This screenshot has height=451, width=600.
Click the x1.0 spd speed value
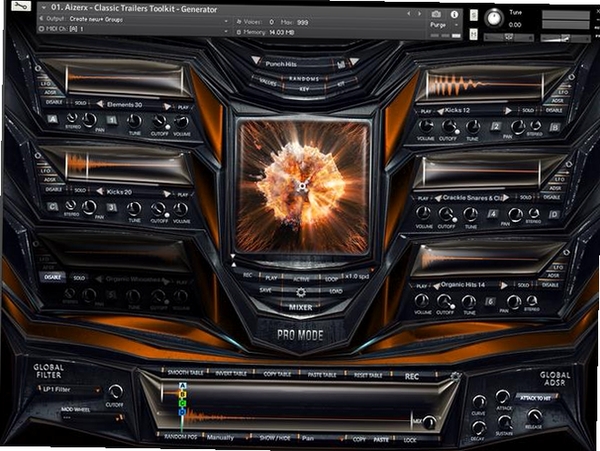click(x=357, y=277)
